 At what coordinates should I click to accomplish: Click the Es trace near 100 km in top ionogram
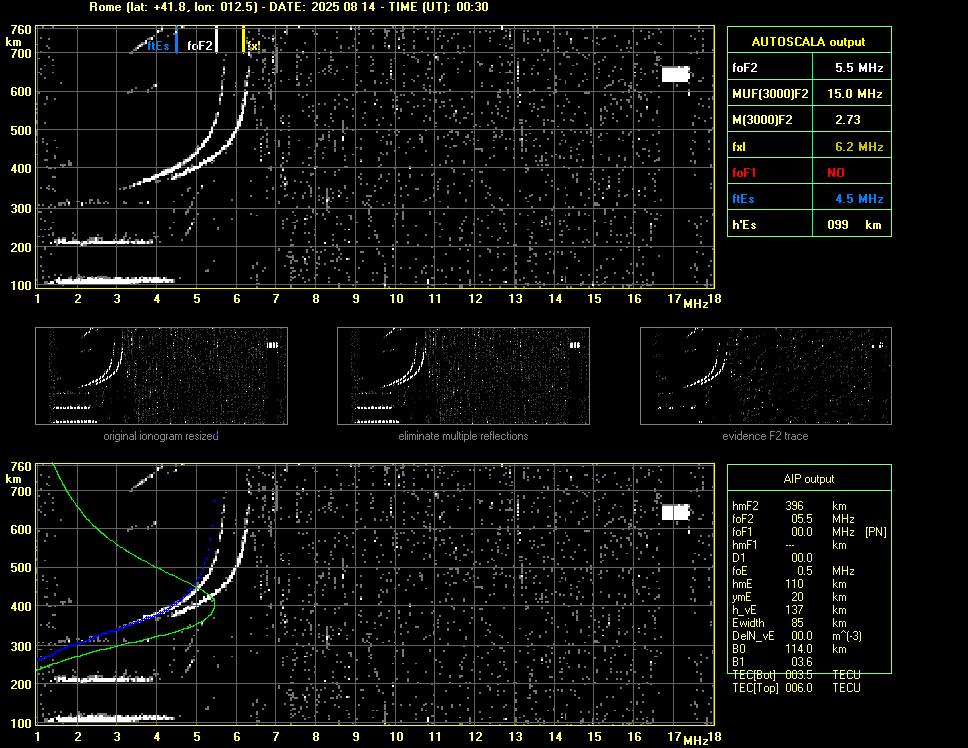pos(111,280)
